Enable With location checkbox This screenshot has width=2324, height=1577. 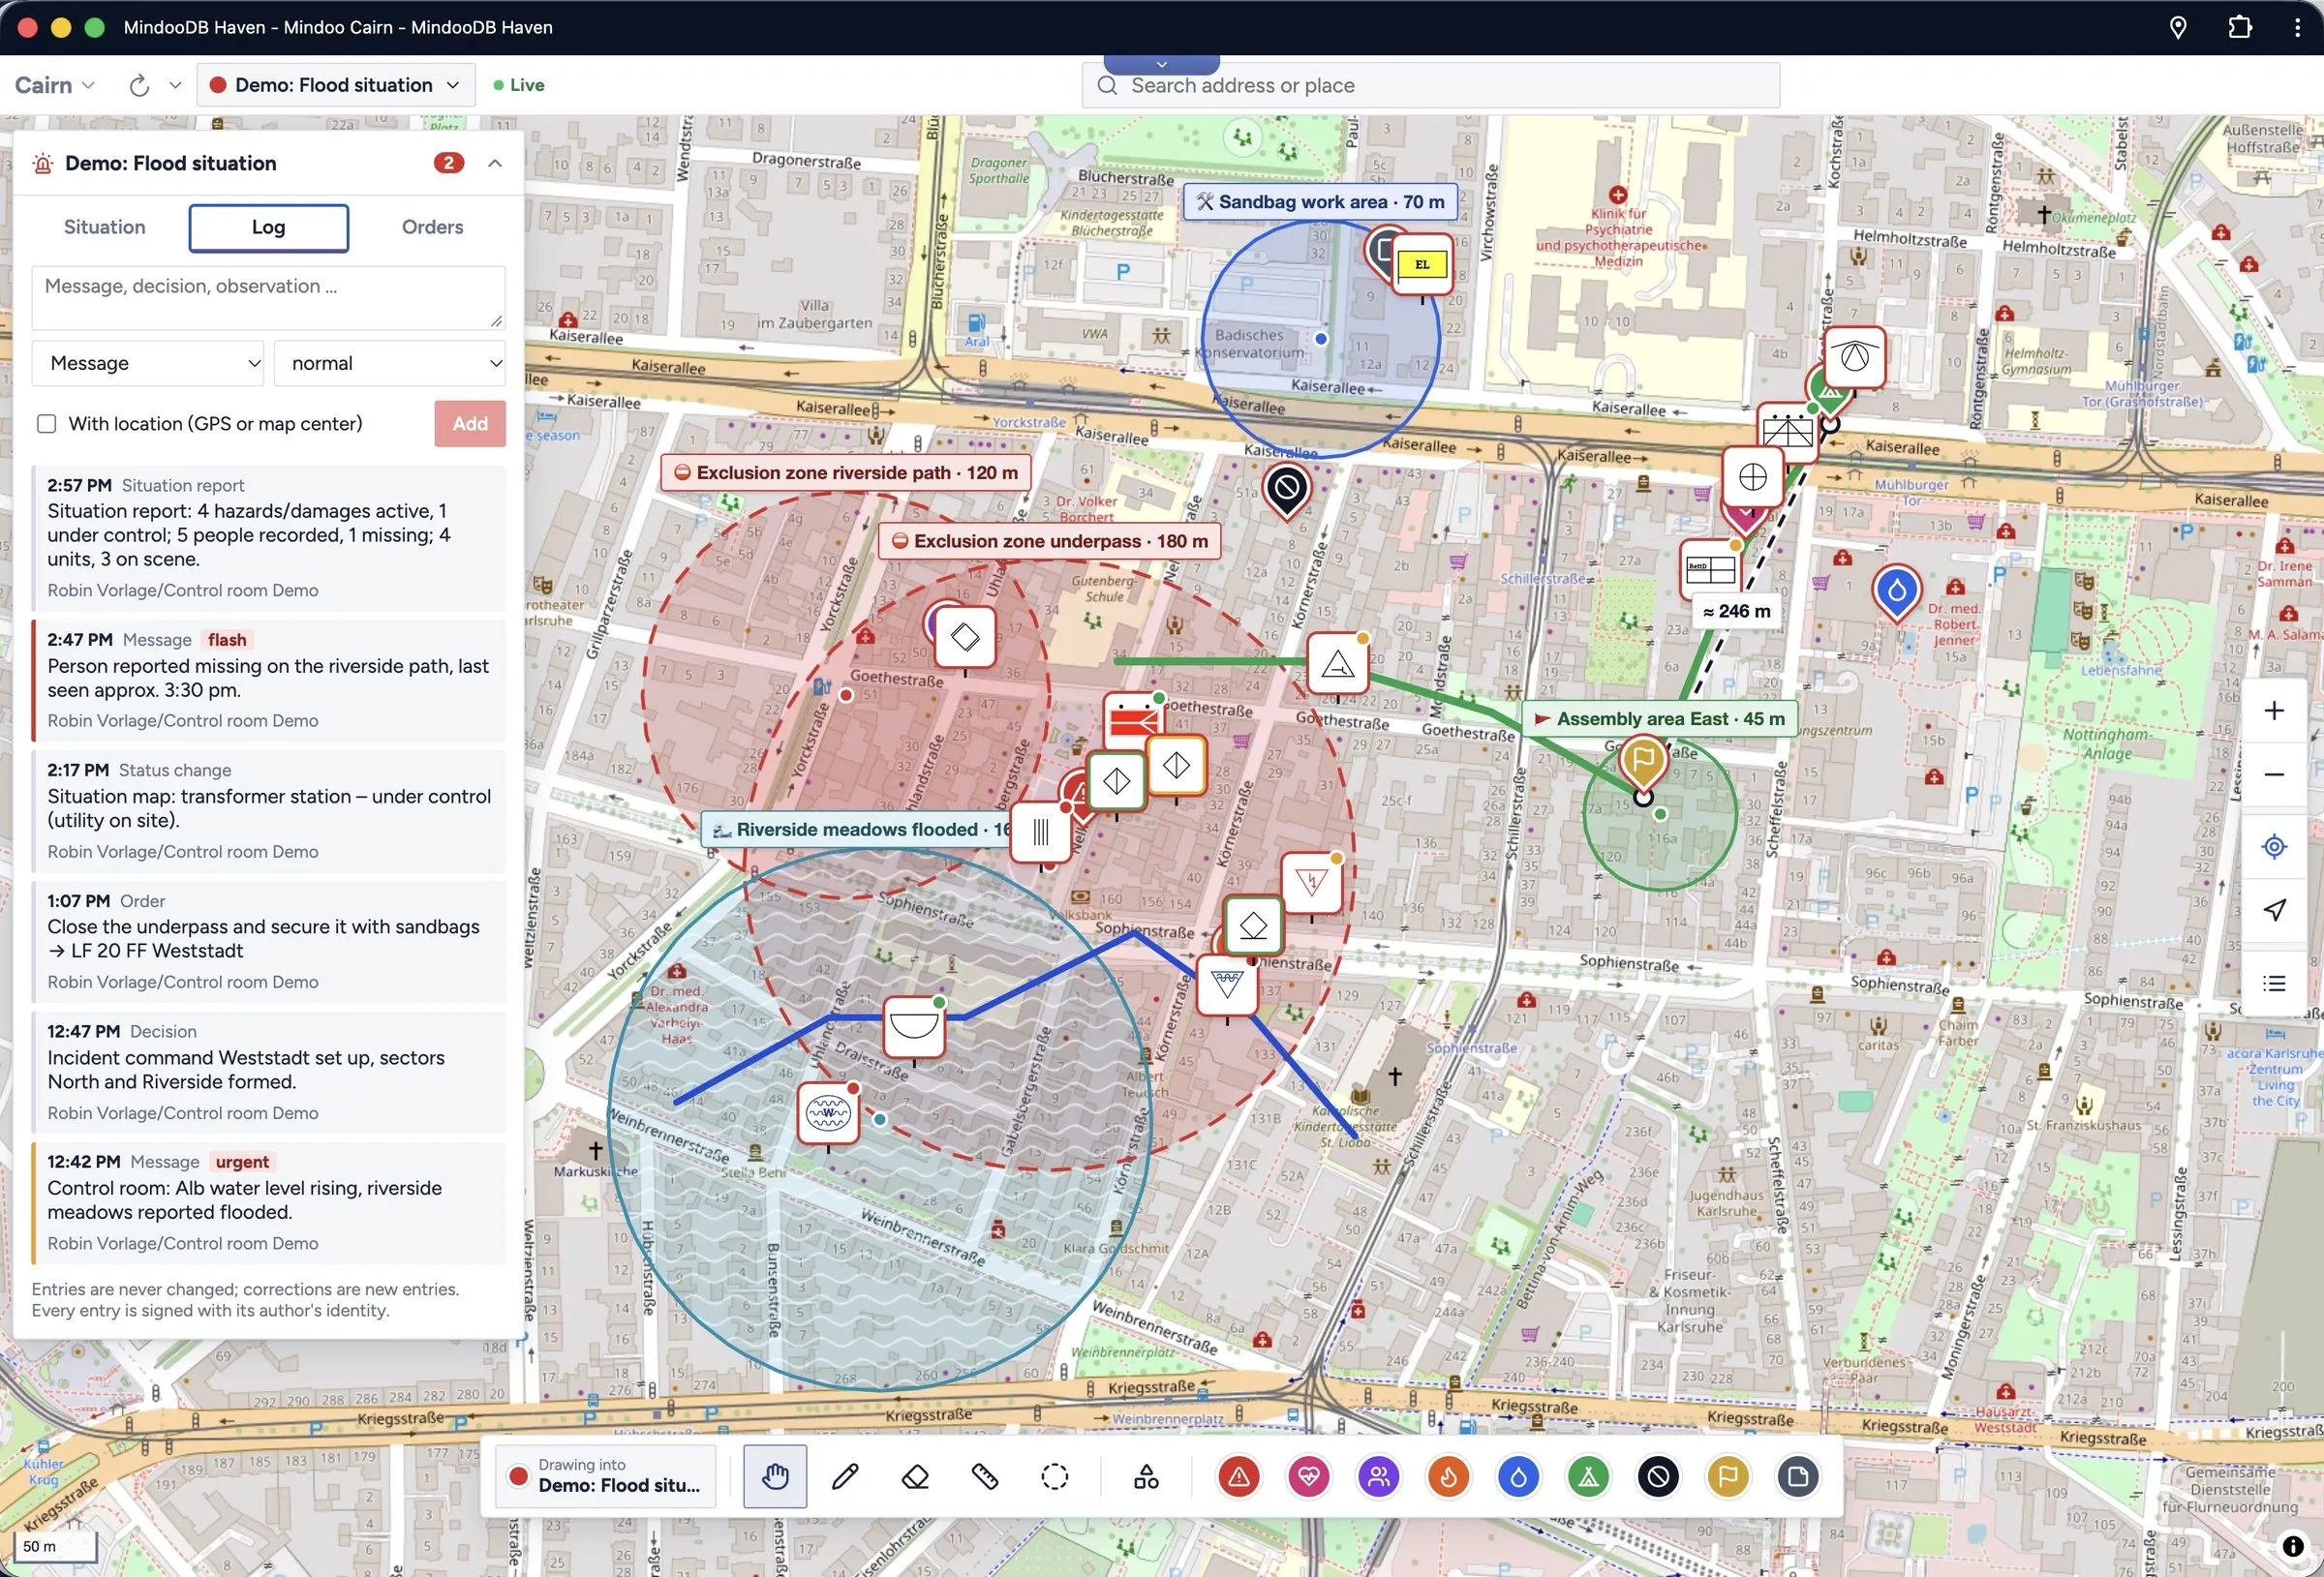point(47,424)
